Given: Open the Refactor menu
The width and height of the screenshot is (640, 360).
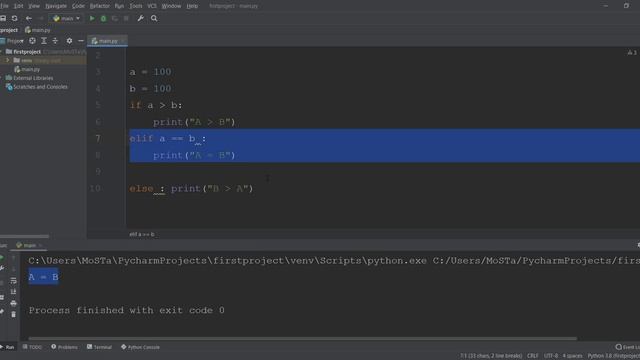Looking at the screenshot, I should 100,6.
